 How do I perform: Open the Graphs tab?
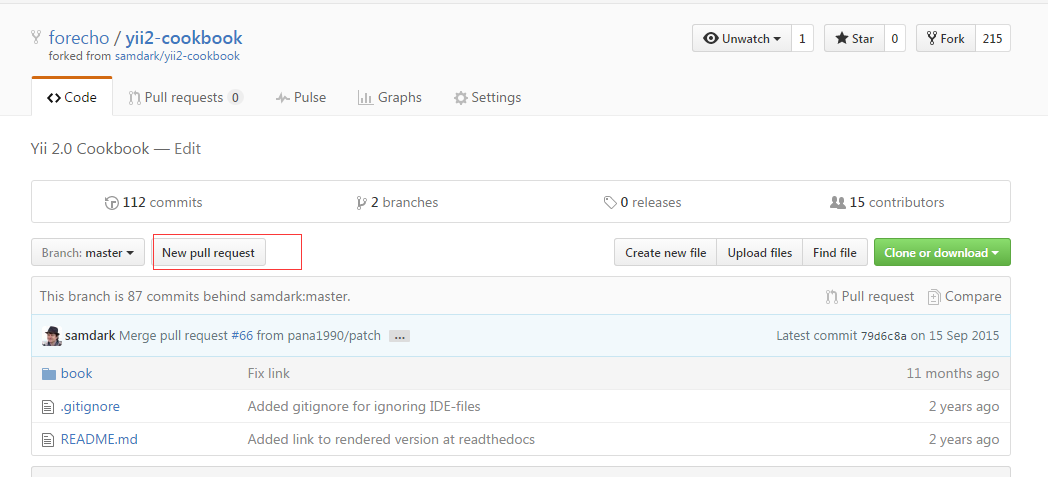pos(390,98)
